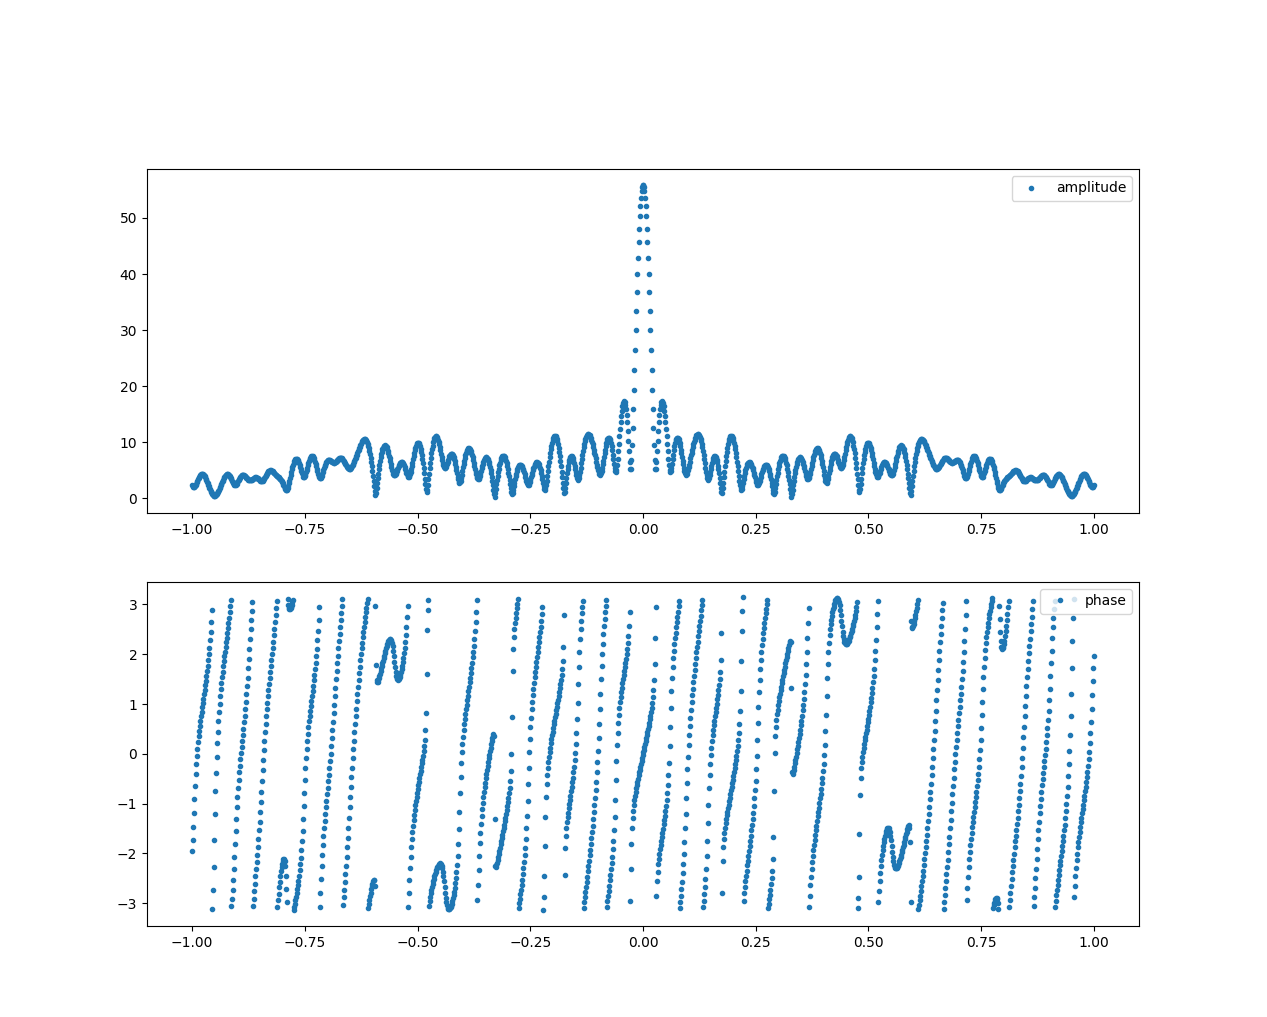The image size is (1267, 1017).
Task: Click the y-axis tick 20 in amplitude plot
Action: pyautogui.click(x=128, y=387)
